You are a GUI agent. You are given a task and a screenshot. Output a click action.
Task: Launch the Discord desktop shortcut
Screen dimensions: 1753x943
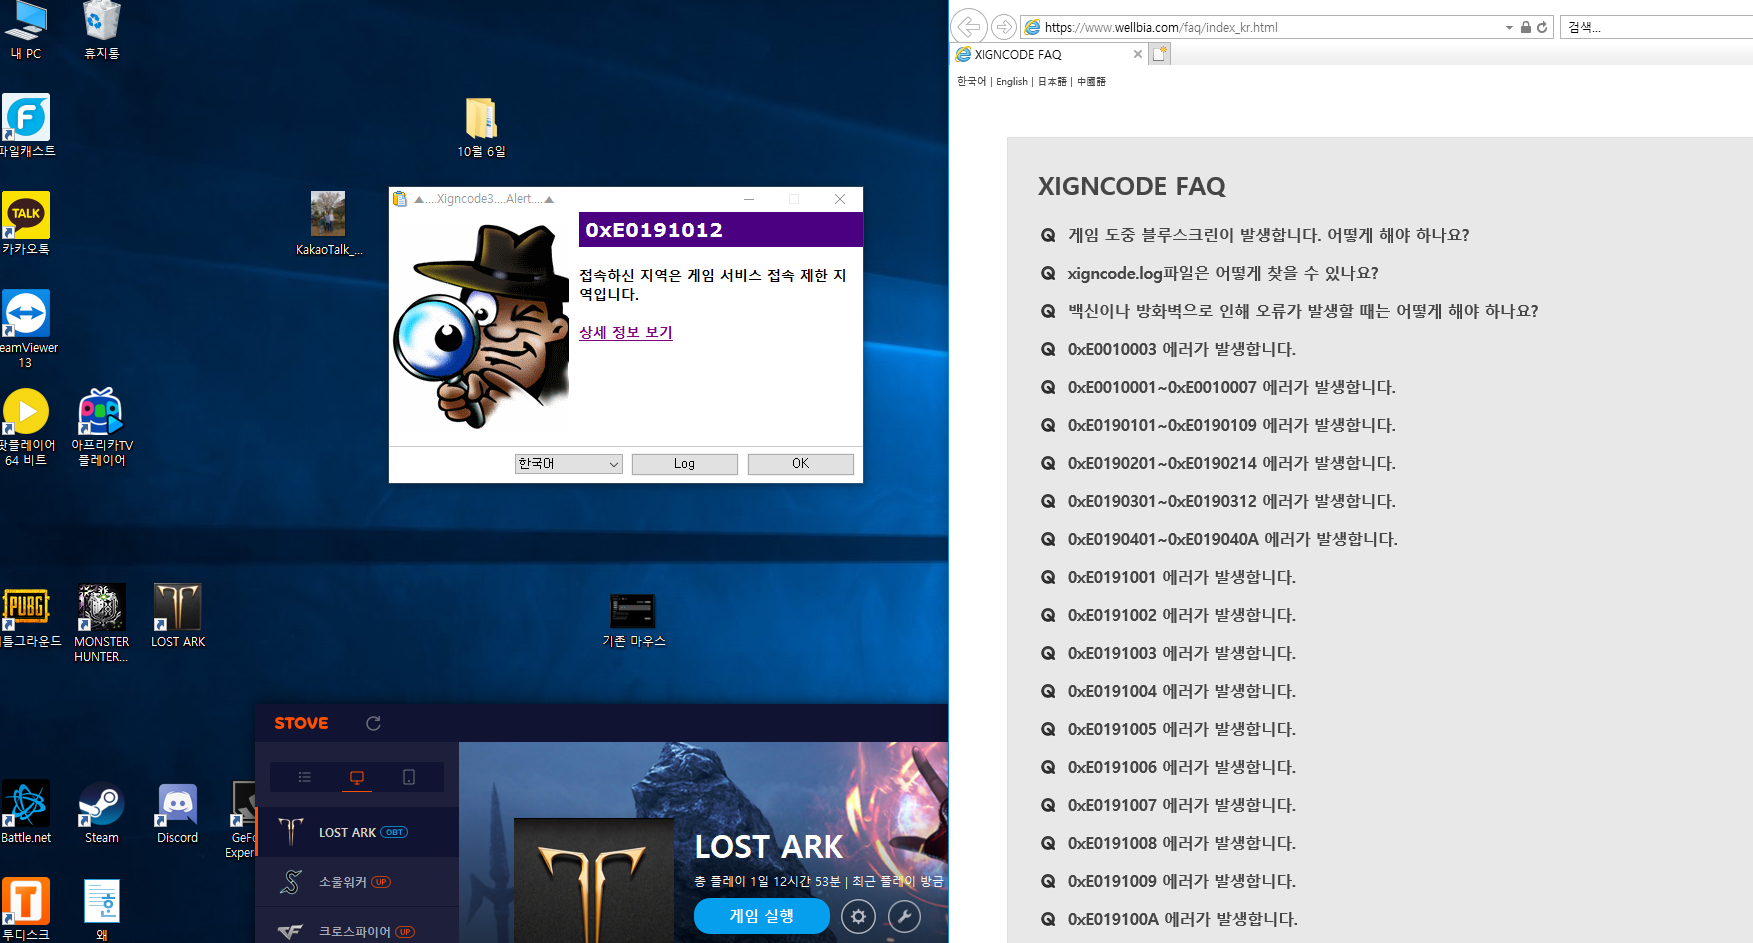coord(178,812)
